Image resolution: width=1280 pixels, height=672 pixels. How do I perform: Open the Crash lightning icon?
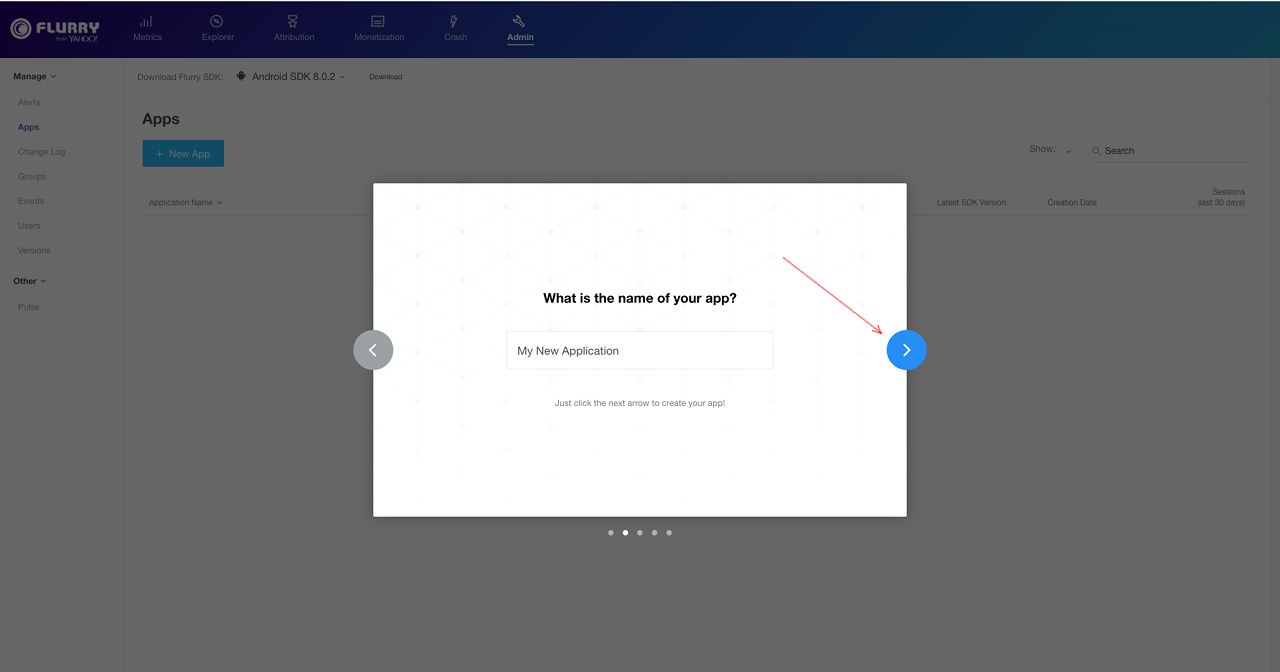coord(455,22)
